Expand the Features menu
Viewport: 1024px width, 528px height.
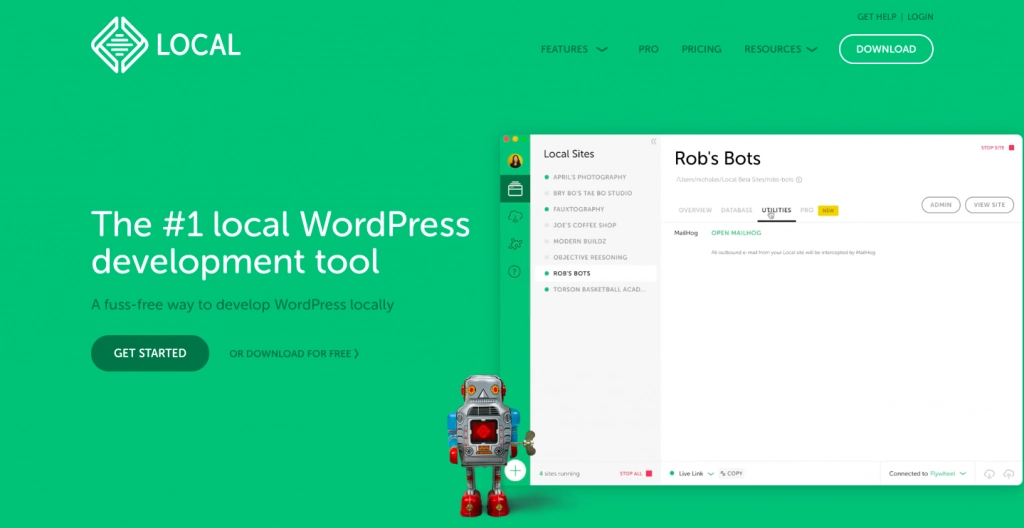pyautogui.click(x=574, y=49)
